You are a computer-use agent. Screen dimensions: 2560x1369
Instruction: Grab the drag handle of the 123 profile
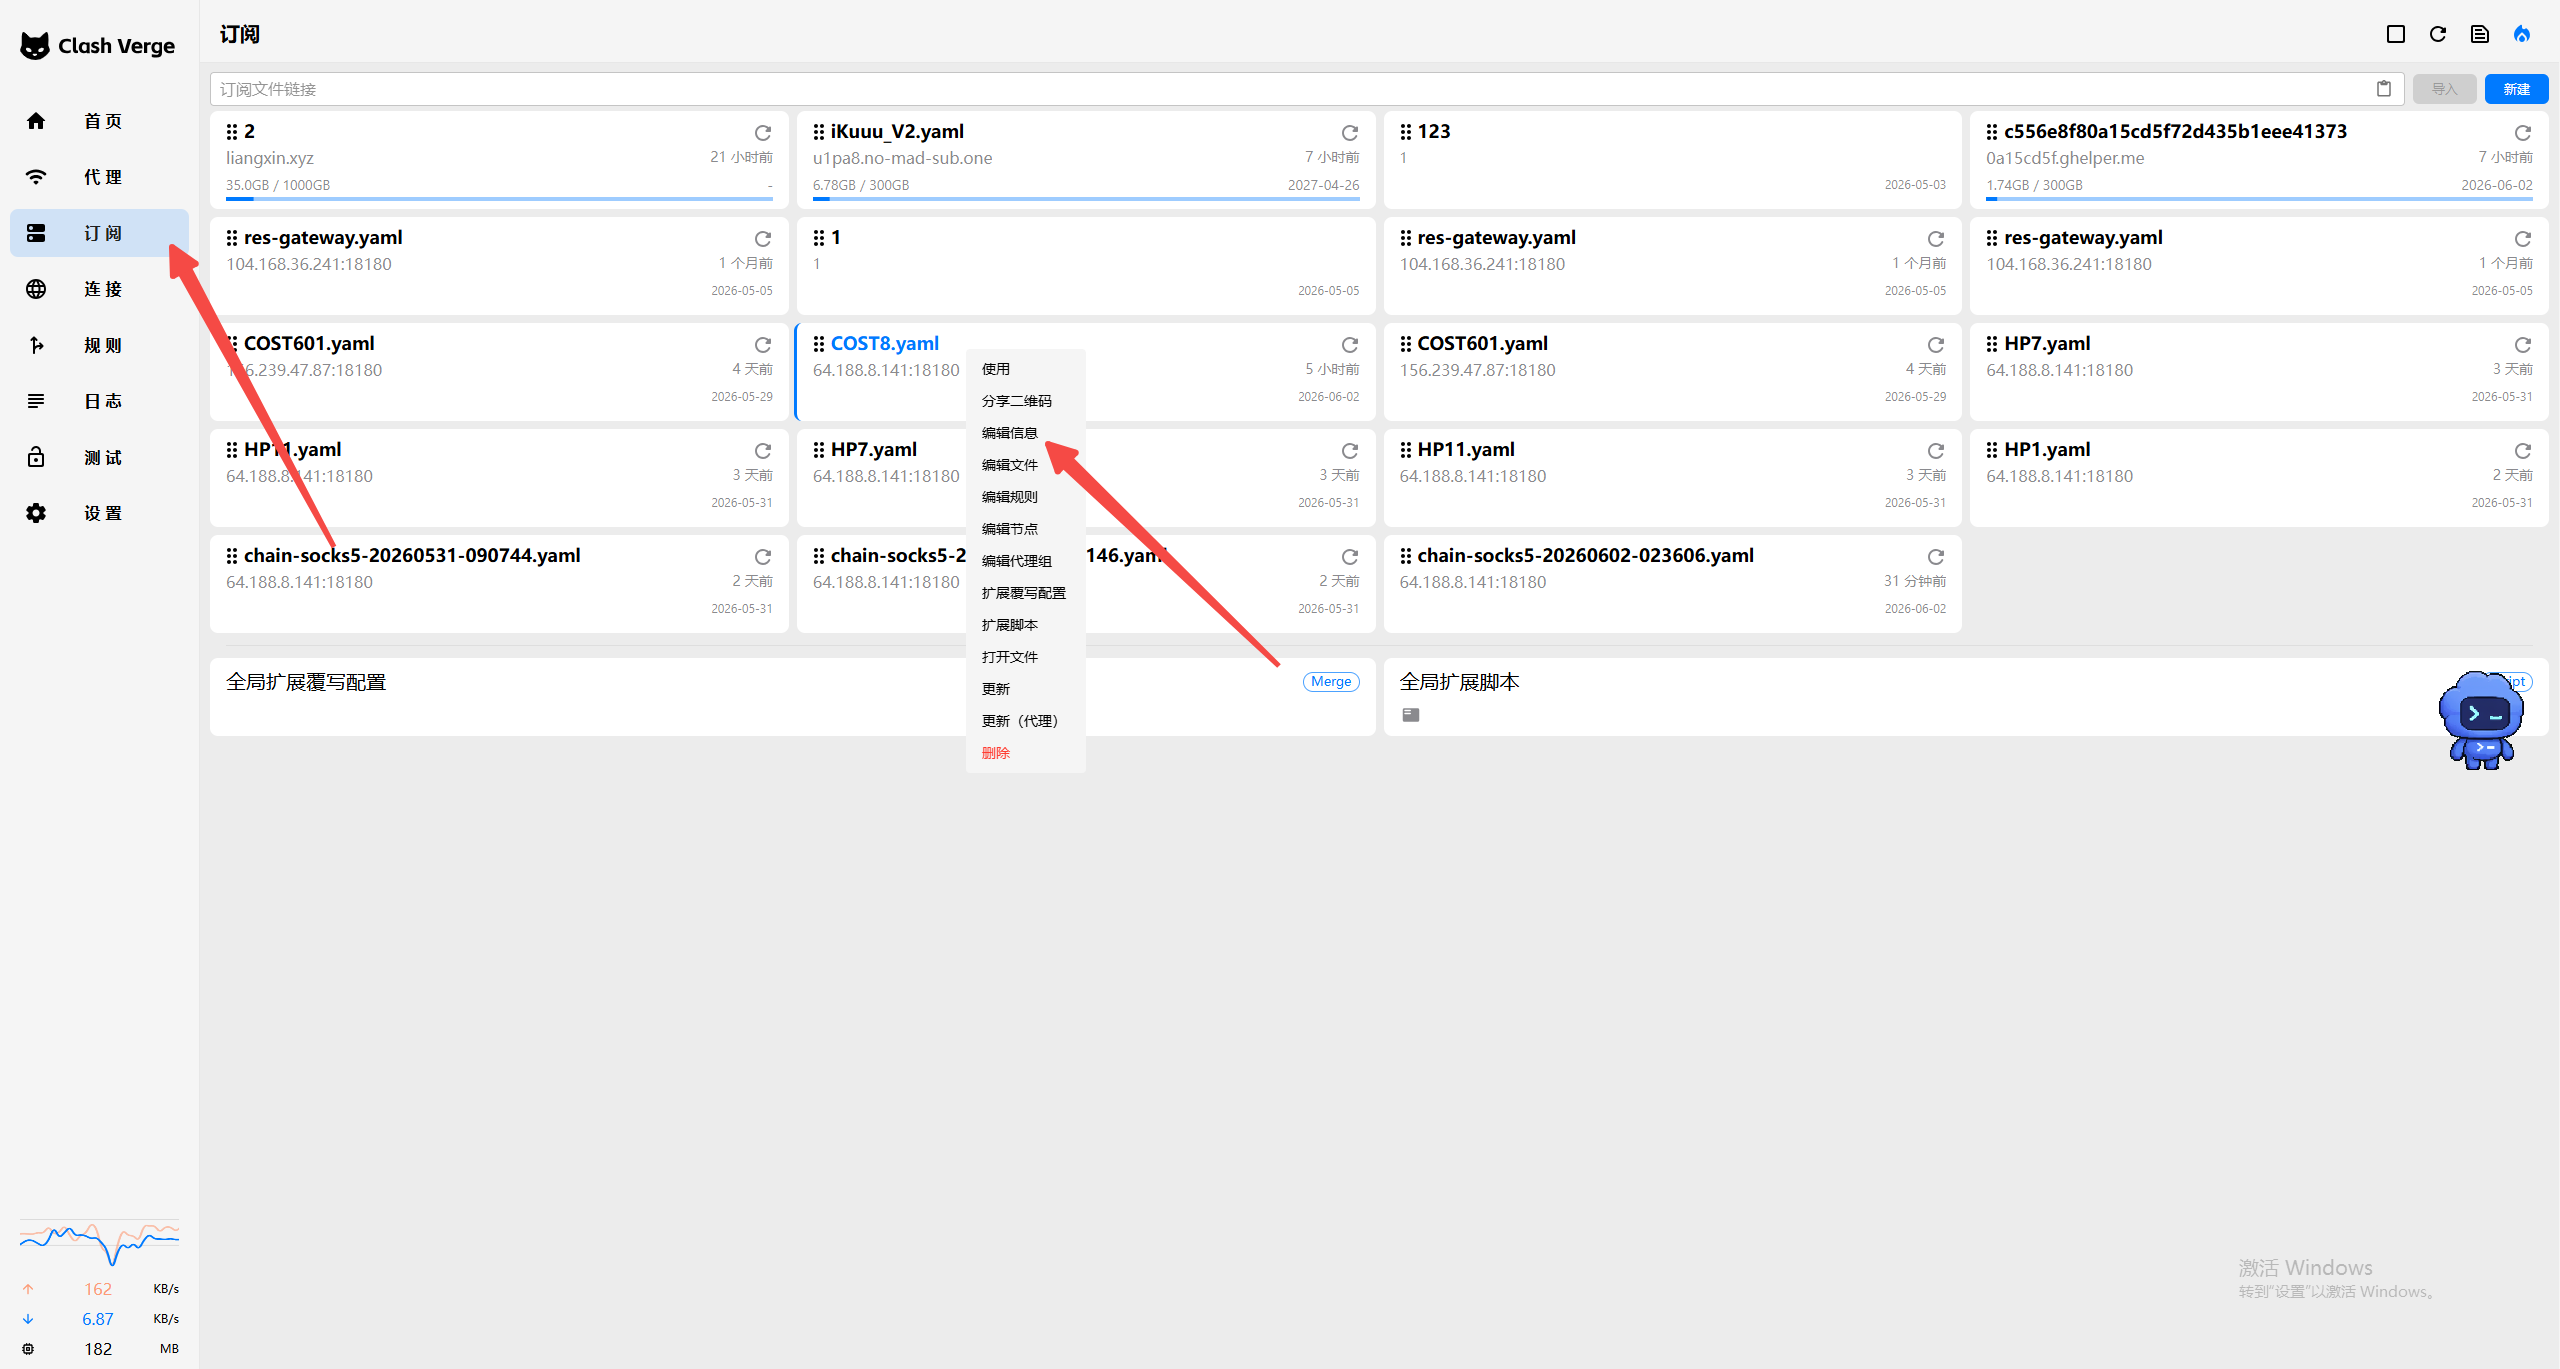[1406, 132]
